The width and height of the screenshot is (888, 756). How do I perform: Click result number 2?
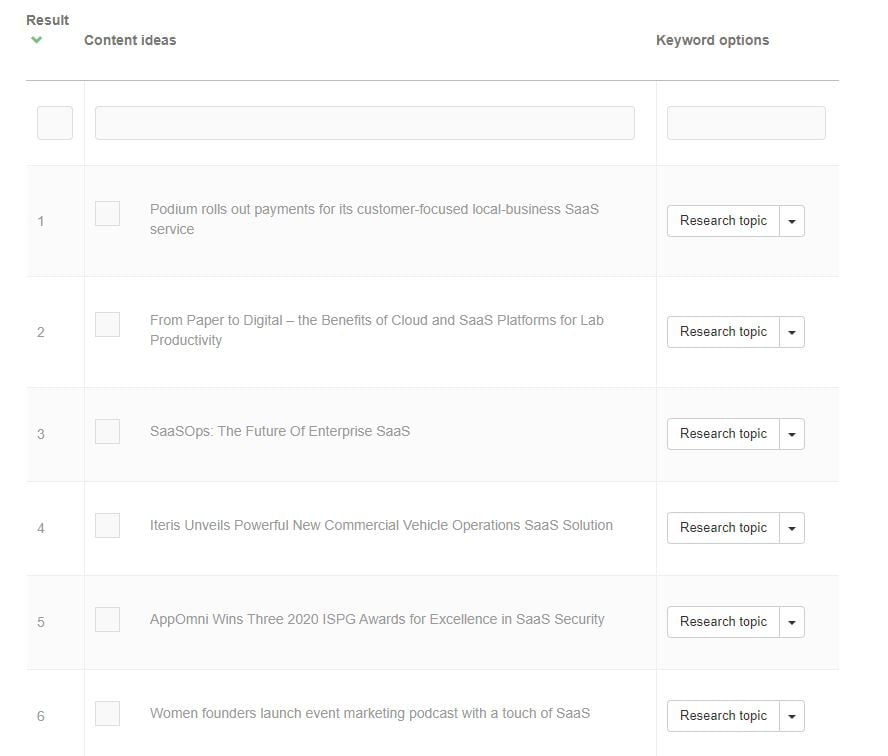point(41,332)
